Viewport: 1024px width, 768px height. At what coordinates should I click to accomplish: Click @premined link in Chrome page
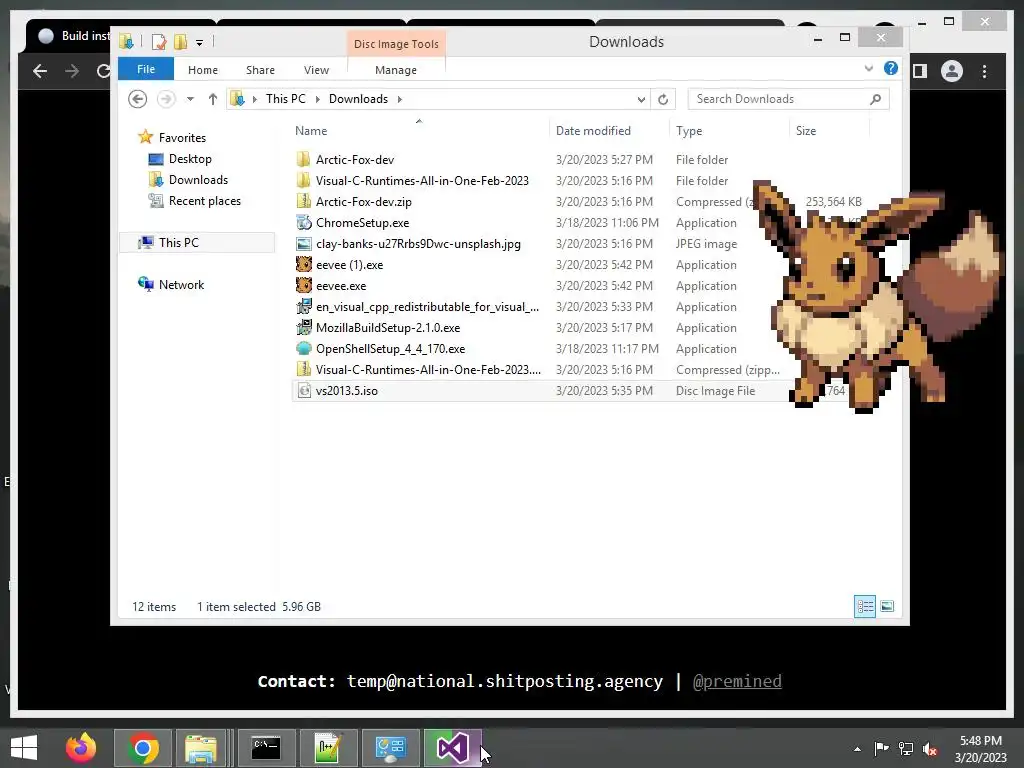pyautogui.click(x=737, y=681)
